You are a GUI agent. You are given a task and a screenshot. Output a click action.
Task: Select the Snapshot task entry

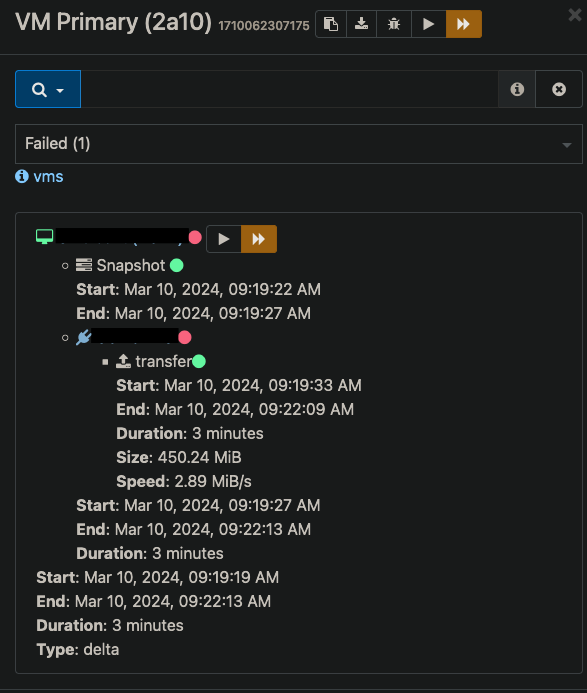point(130,266)
